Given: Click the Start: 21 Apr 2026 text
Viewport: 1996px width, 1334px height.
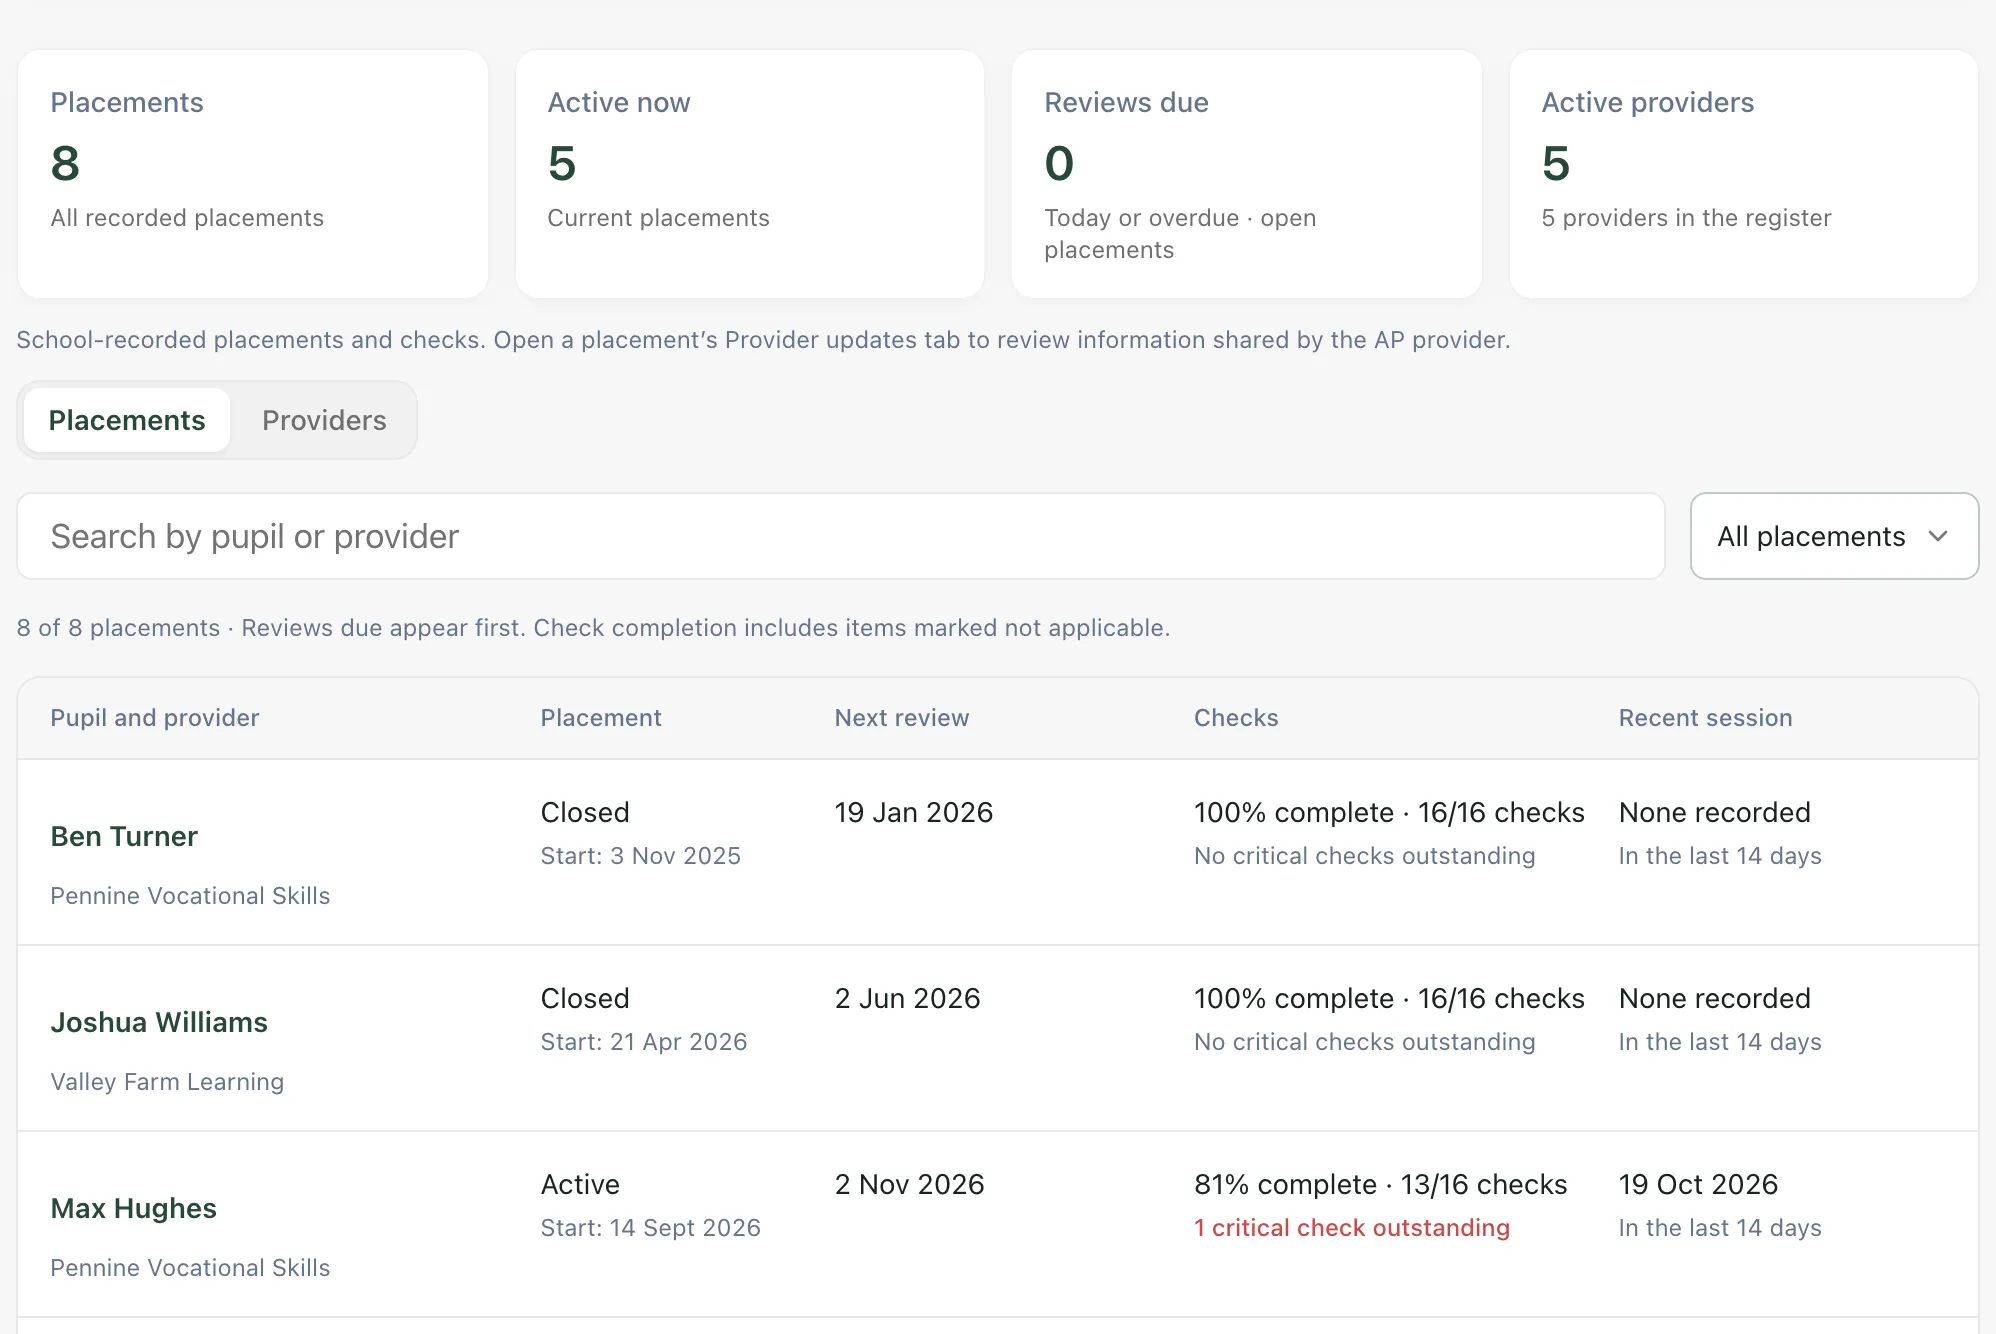Looking at the screenshot, I should (x=644, y=1042).
